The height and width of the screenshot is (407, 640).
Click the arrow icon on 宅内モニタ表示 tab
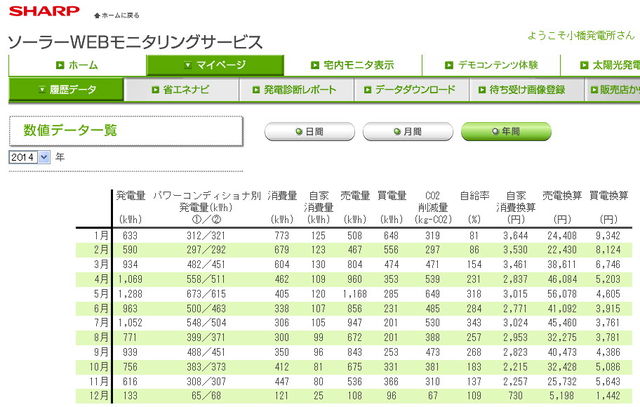click(315, 65)
